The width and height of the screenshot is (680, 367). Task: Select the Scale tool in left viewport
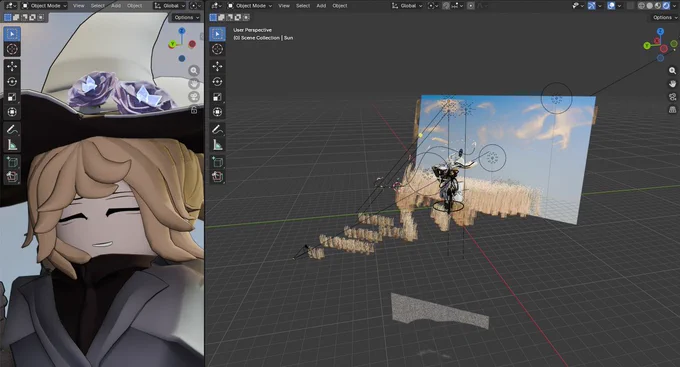(12, 97)
